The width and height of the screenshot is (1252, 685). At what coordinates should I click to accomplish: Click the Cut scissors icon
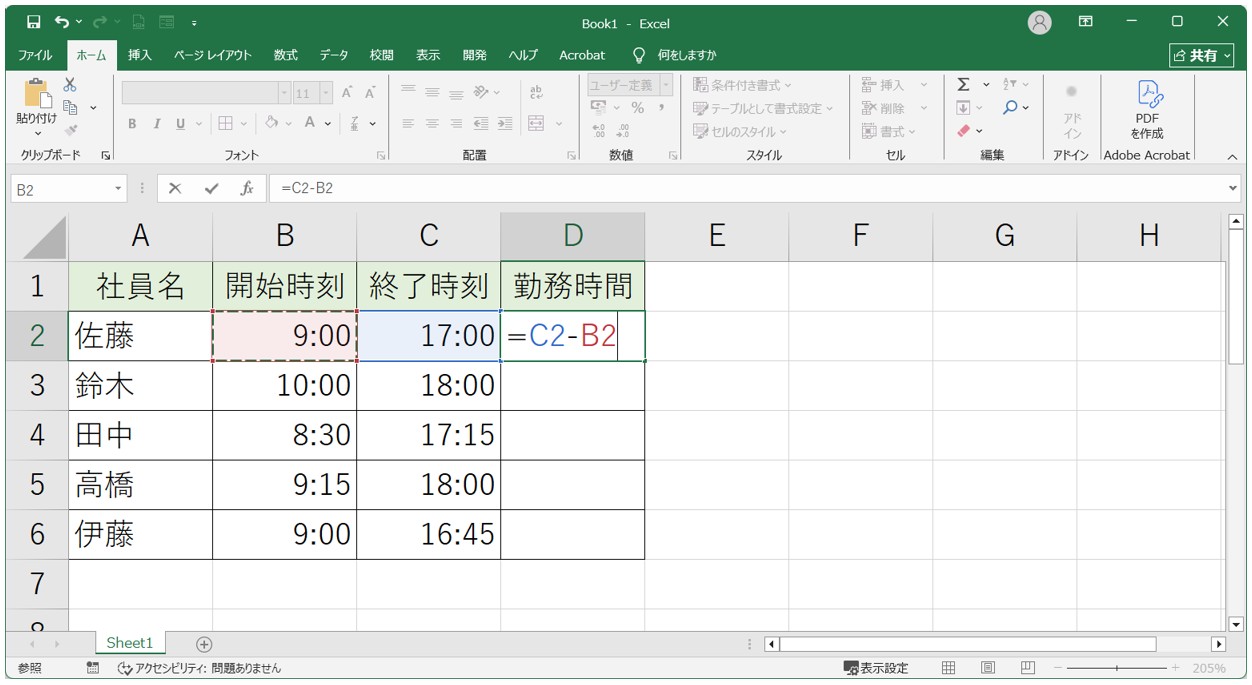point(70,85)
